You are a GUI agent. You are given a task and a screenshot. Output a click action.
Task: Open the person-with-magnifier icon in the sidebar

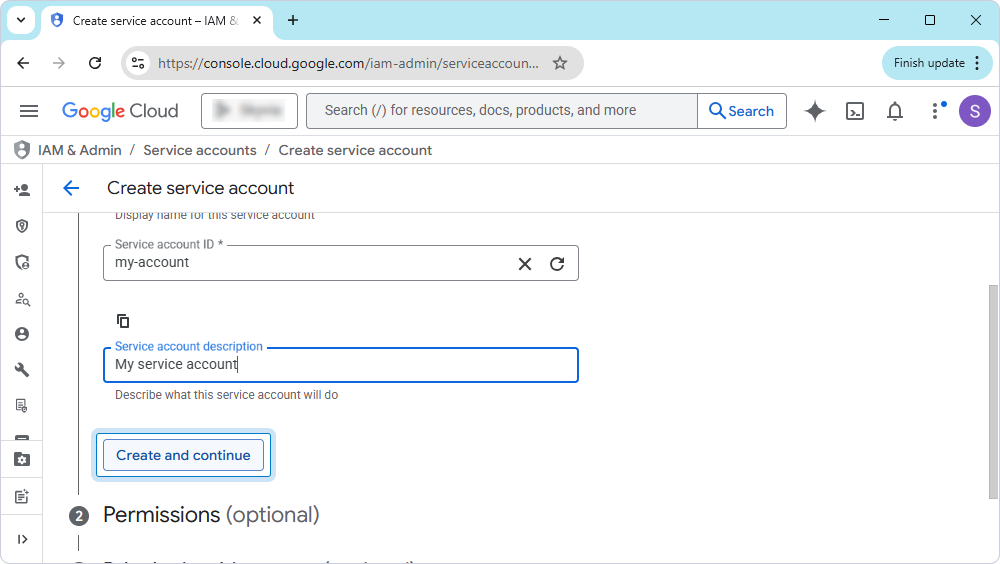click(22, 299)
